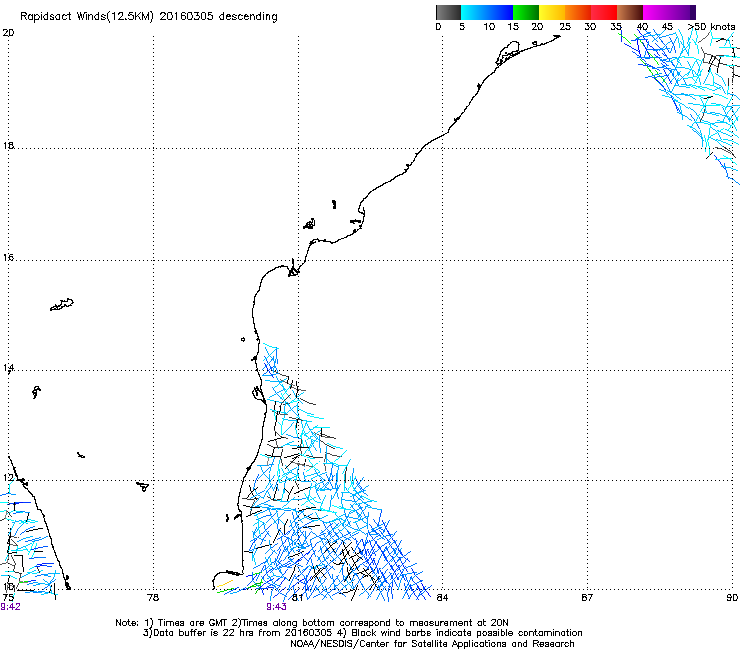Click the latitude label '16' on the left axis
Viewport: 740px width, 650px height.
click(8, 257)
